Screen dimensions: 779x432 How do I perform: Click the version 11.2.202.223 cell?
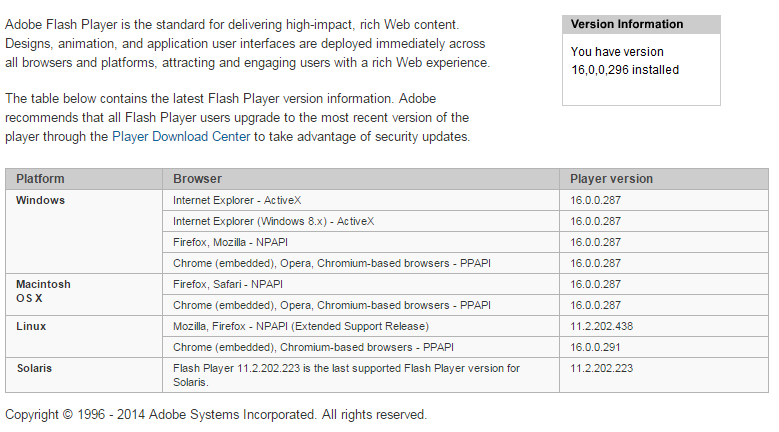click(x=664, y=375)
